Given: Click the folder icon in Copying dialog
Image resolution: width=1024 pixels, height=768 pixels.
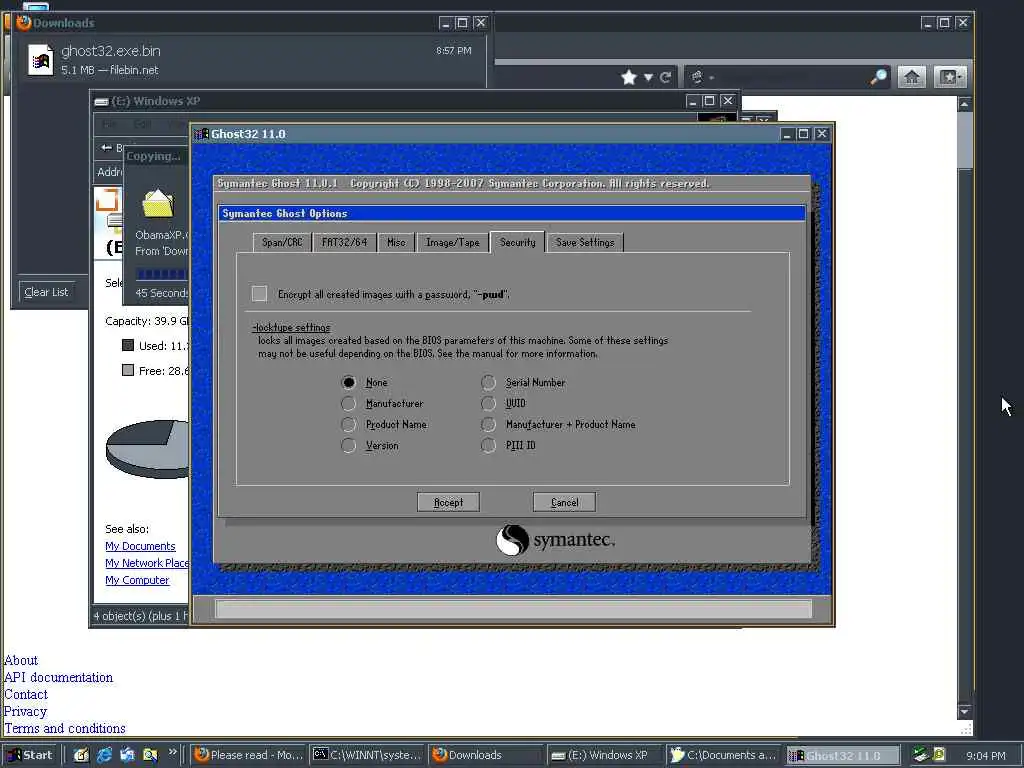Looking at the screenshot, I should point(158,202).
